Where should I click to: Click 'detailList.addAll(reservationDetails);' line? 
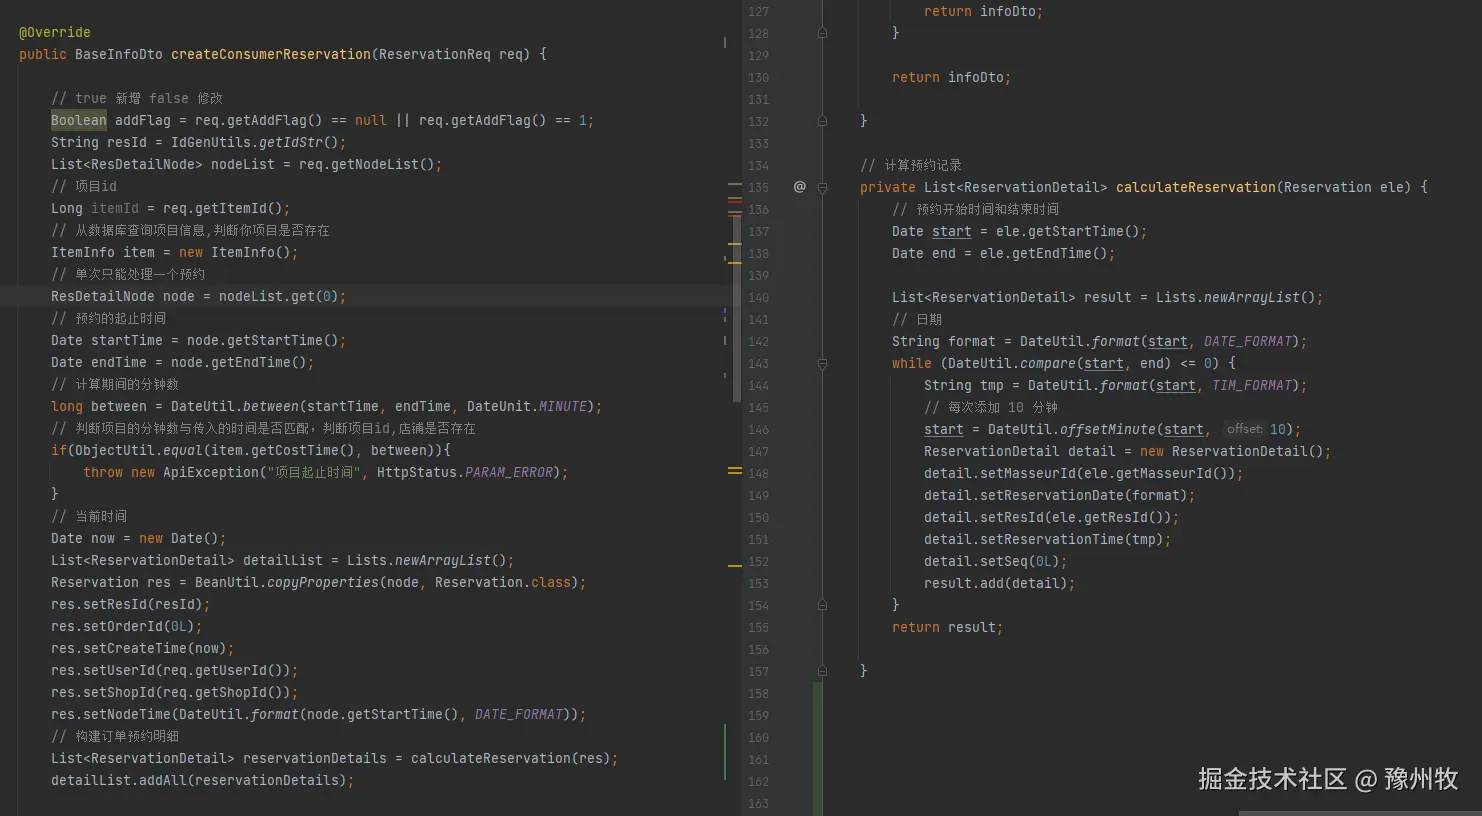[203, 780]
